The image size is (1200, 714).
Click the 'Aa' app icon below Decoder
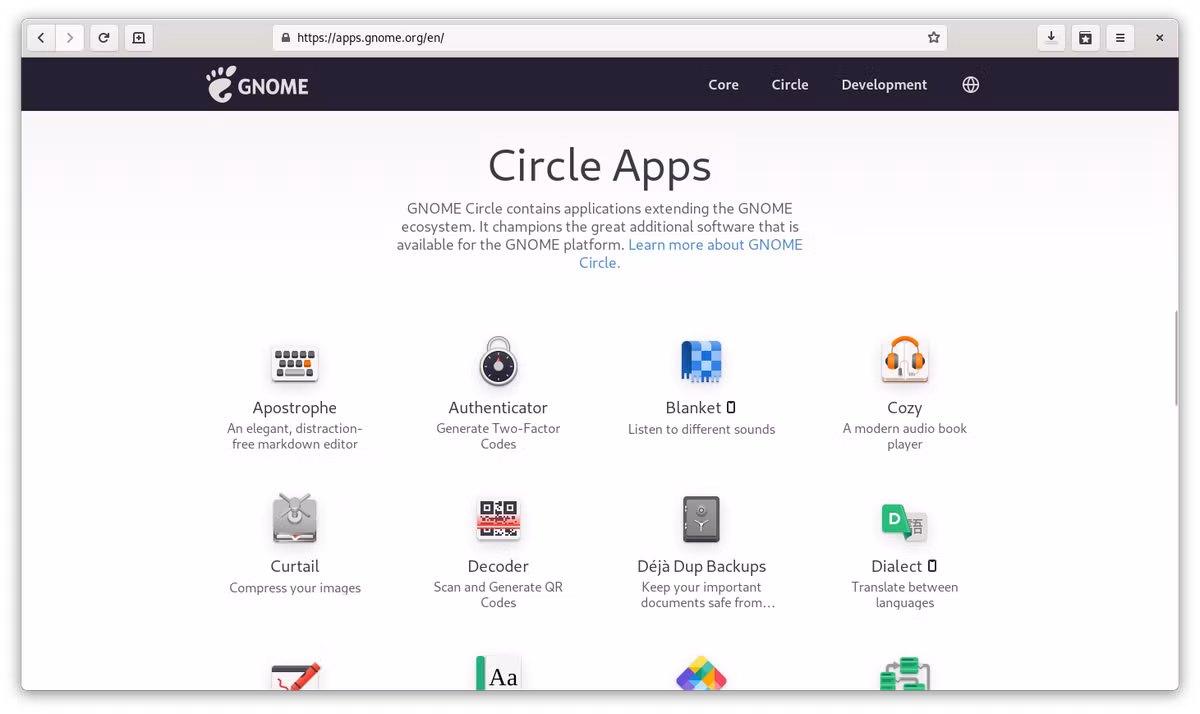pos(498,673)
